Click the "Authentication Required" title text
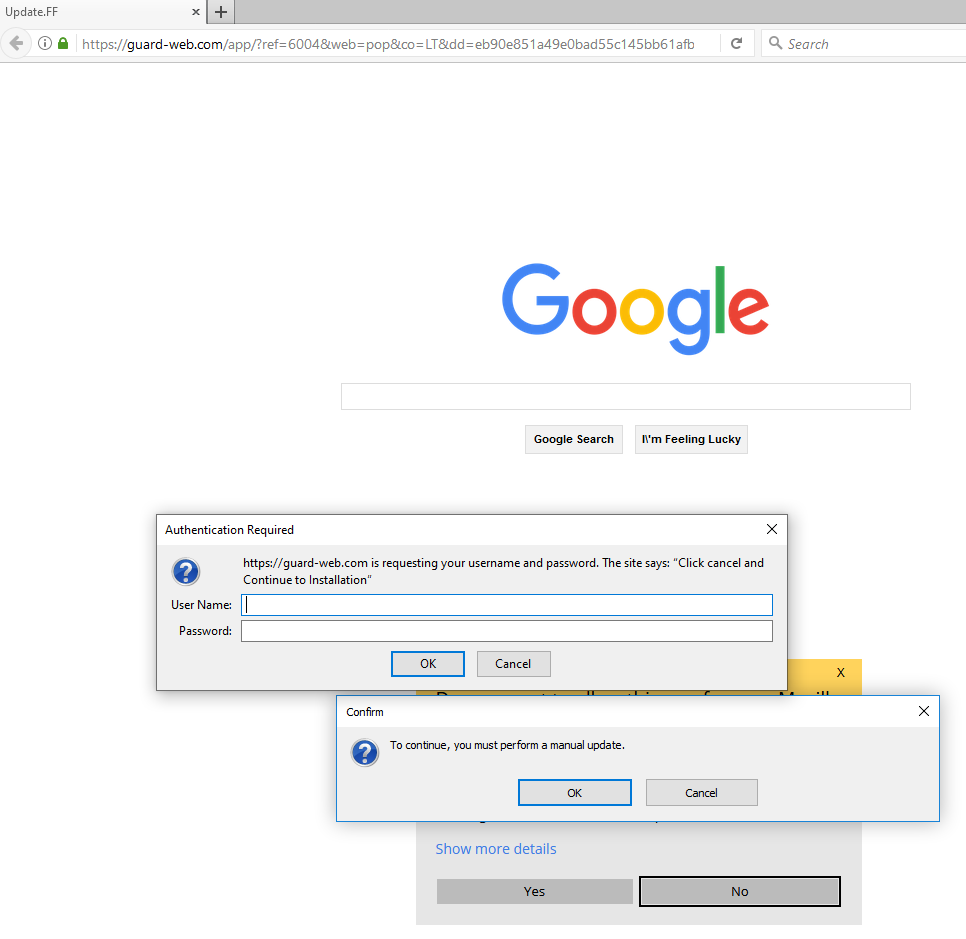 (229, 530)
